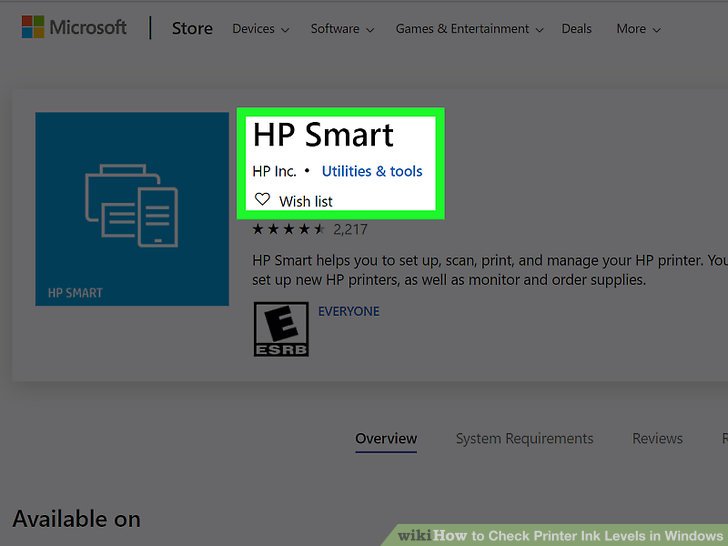Switch to the Overview tab

click(386, 439)
